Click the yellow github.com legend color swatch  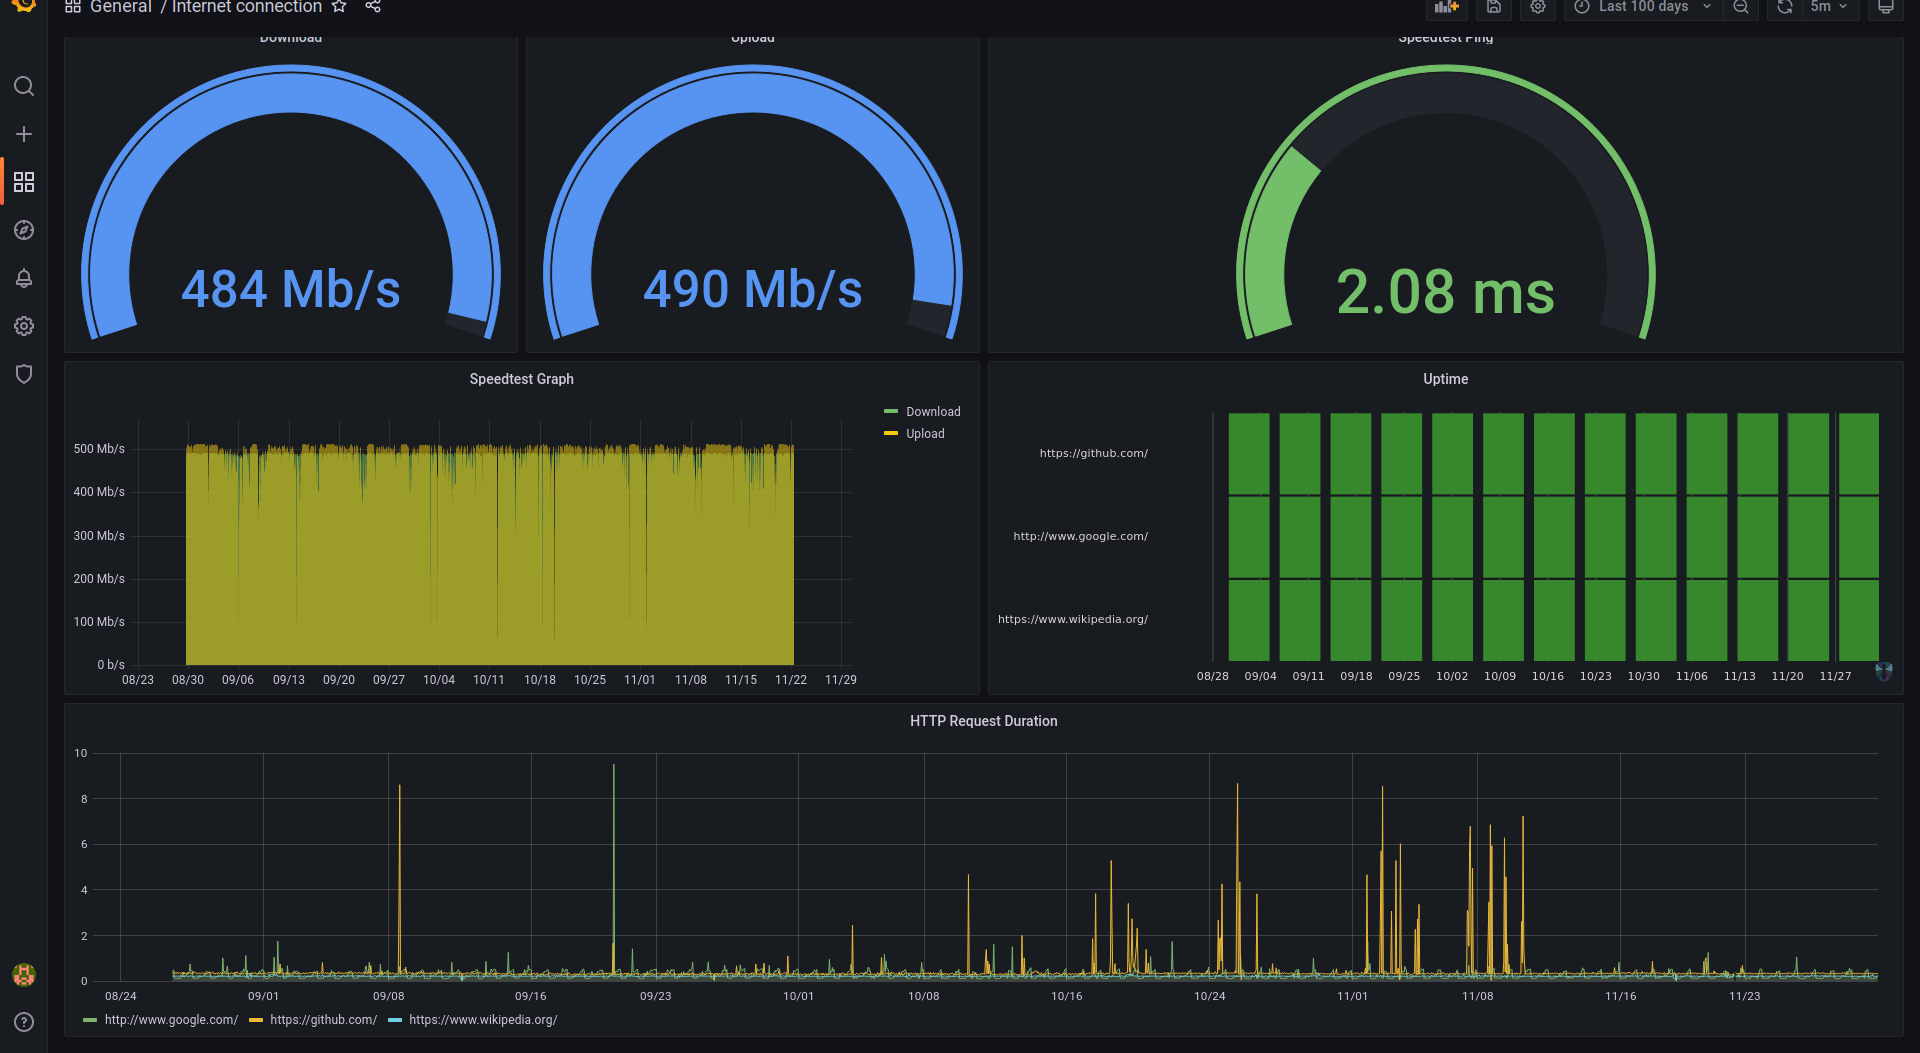pyautogui.click(x=256, y=1020)
